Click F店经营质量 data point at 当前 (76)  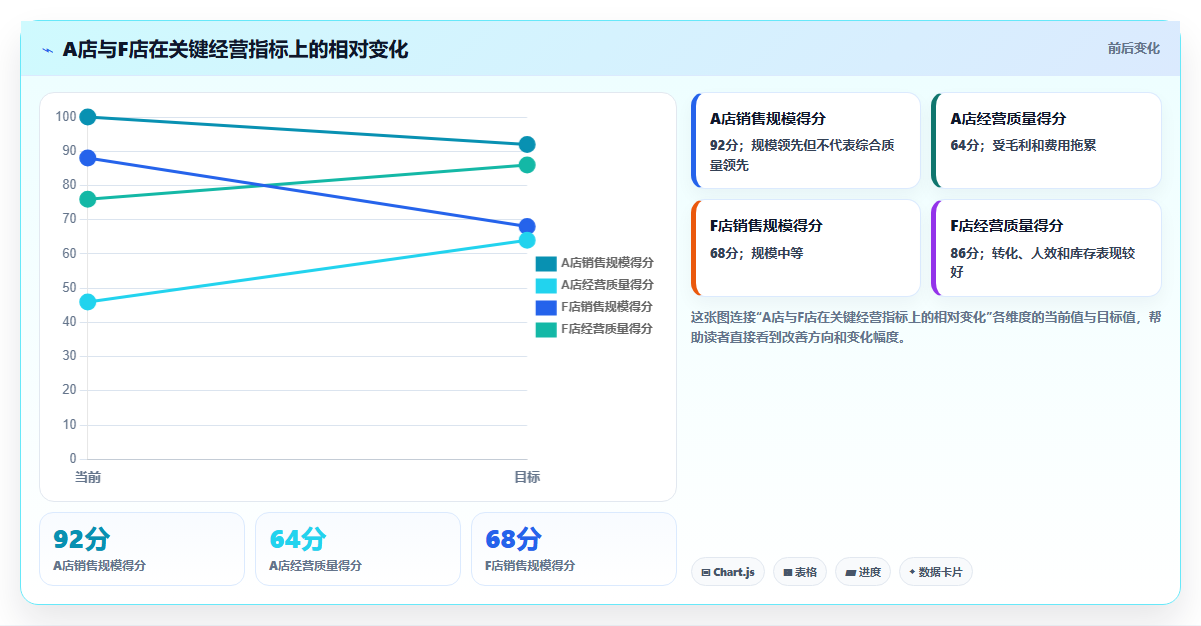88,199
